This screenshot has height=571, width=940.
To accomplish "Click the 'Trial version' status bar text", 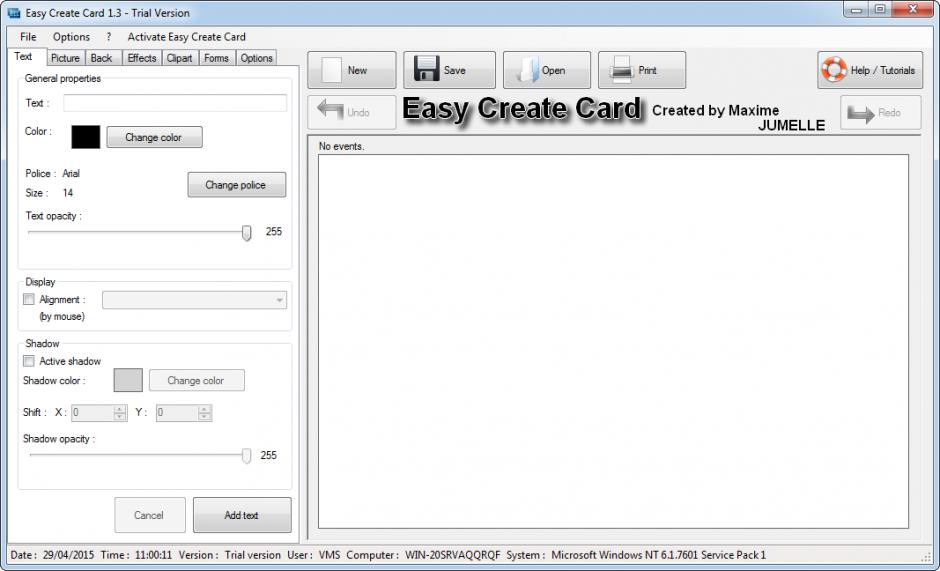I will pos(252,555).
